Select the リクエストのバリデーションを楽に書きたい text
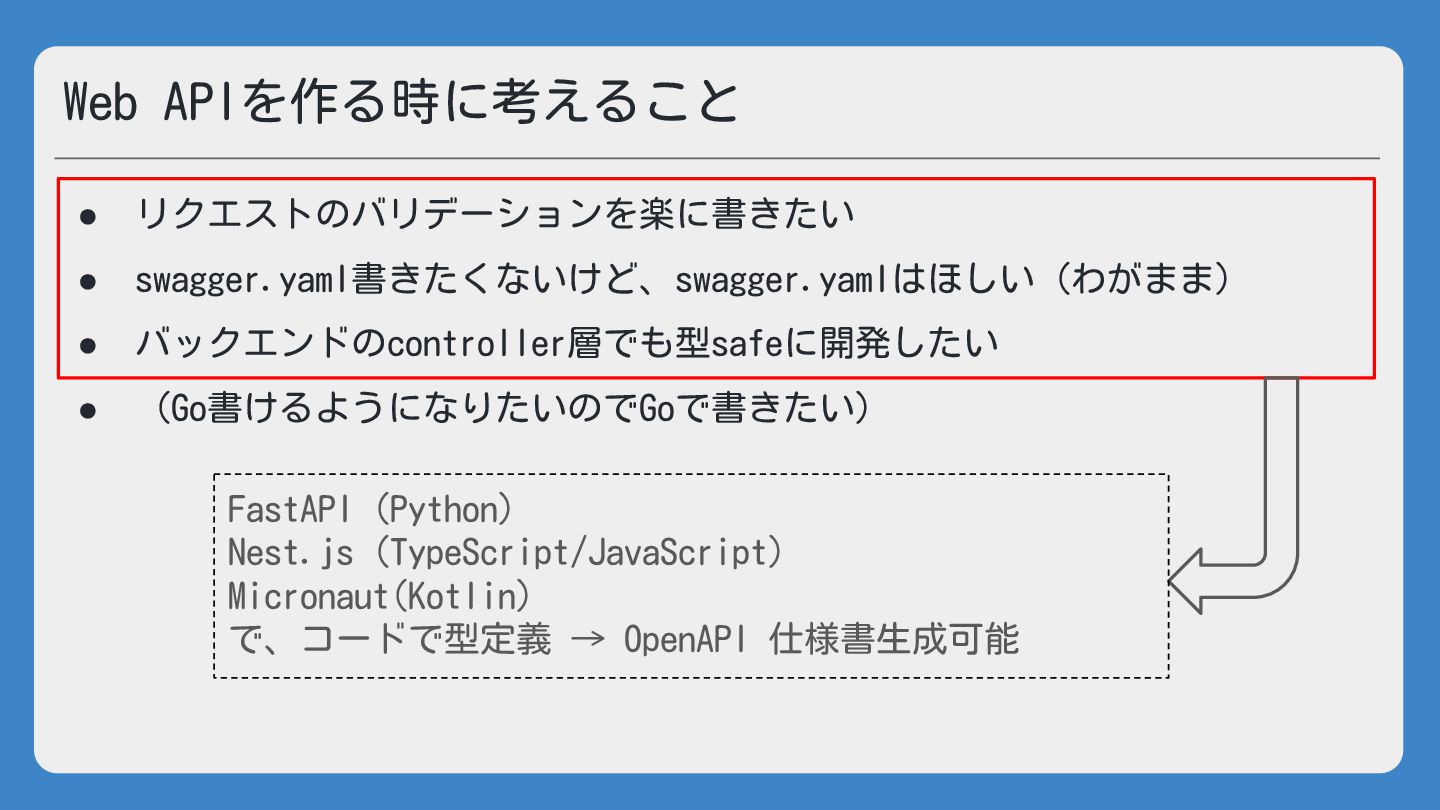The height and width of the screenshot is (810, 1440). 495,215
